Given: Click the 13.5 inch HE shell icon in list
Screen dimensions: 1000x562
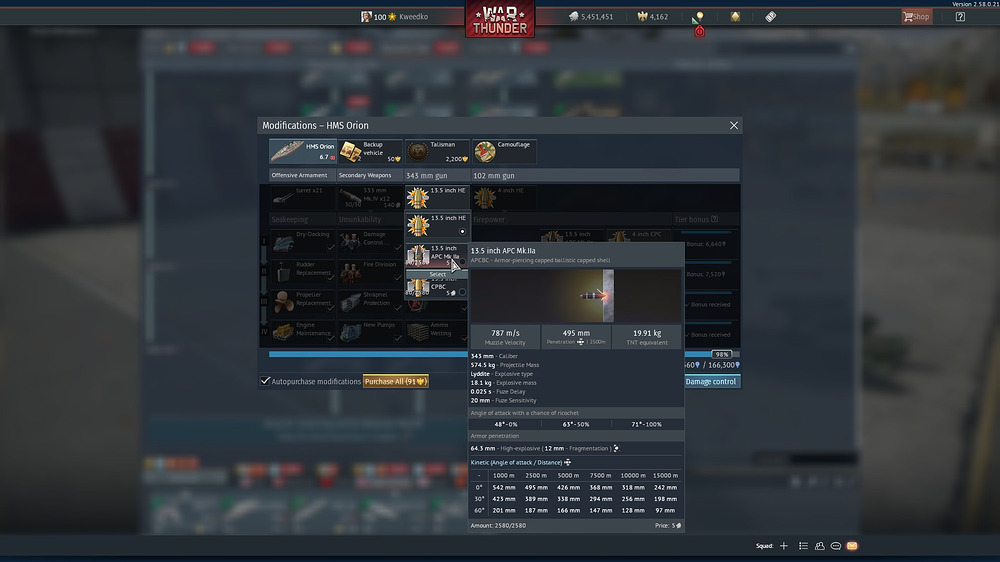Looking at the screenshot, I should click(x=418, y=225).
